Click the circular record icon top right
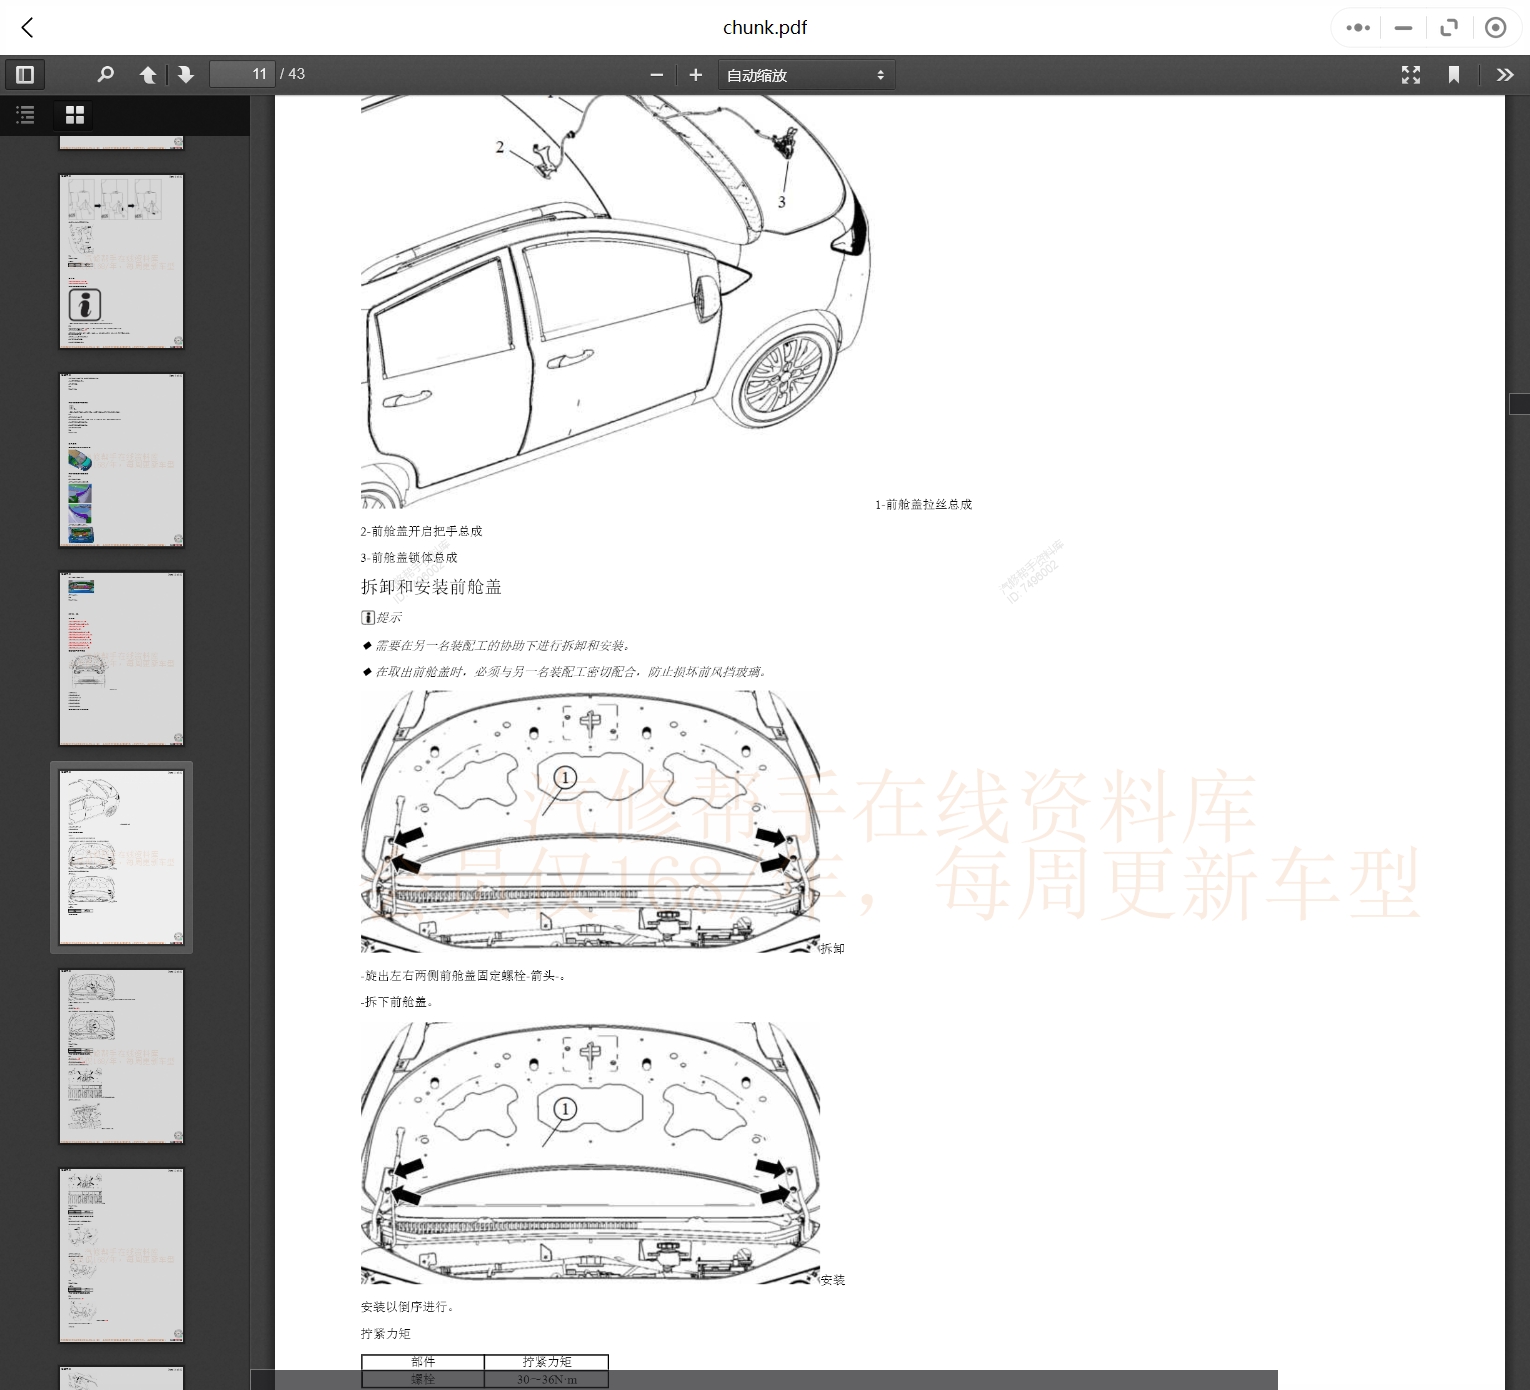This screenshot has width=1530, height=1390. pos(1496,27)
